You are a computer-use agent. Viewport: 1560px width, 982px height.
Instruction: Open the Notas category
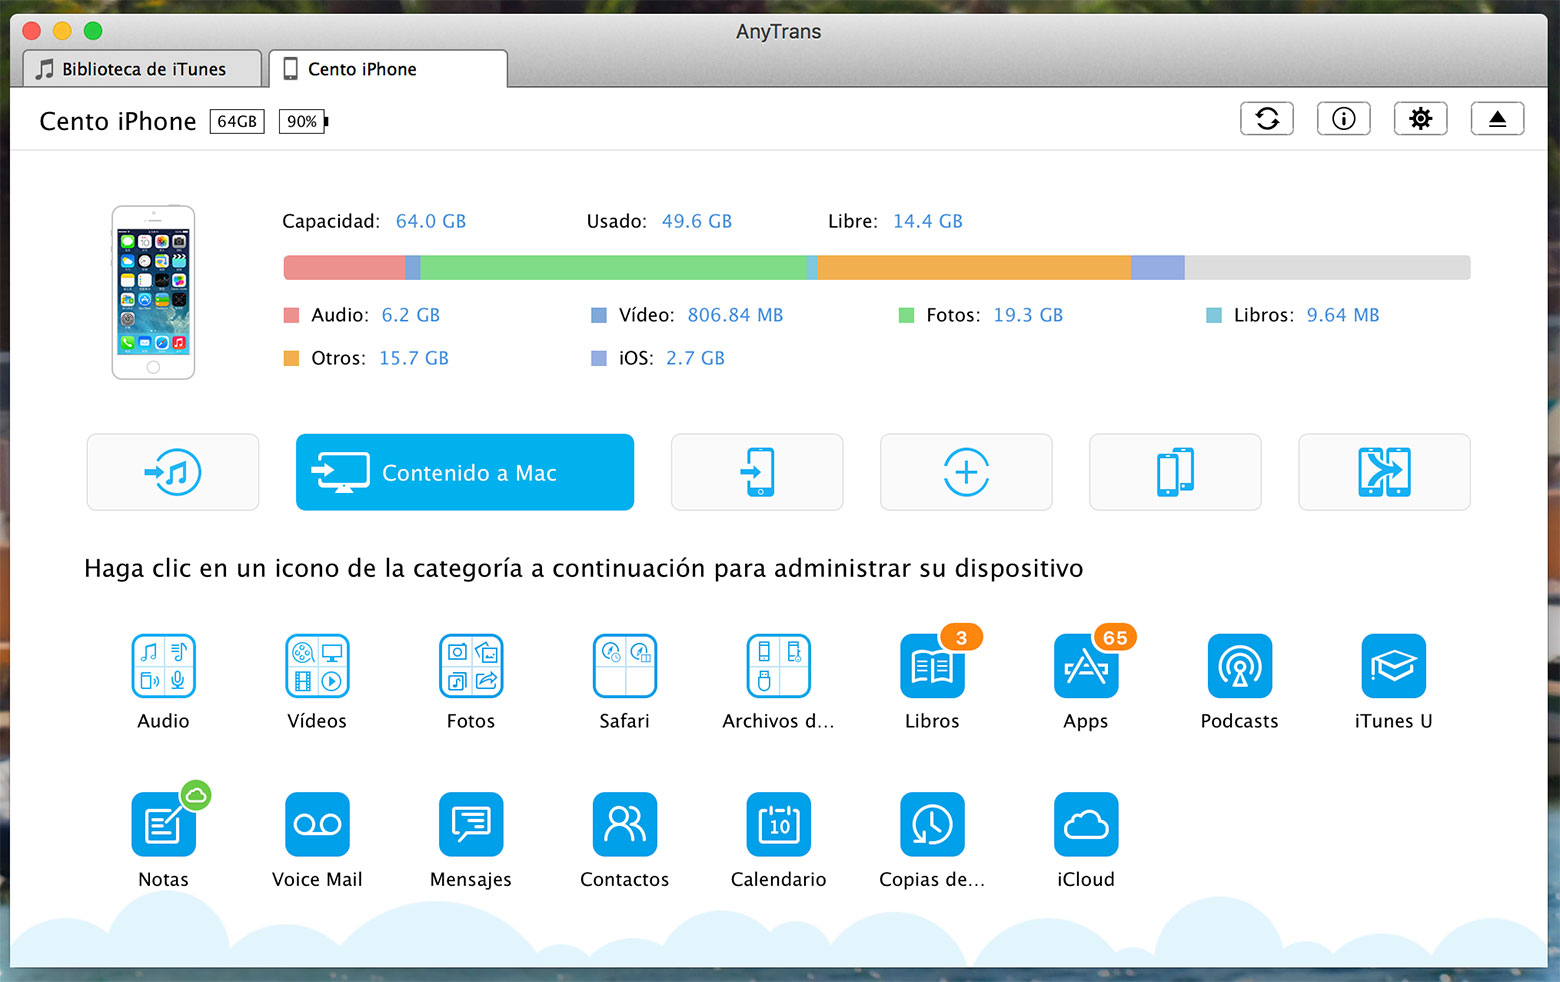click(163, 825)
